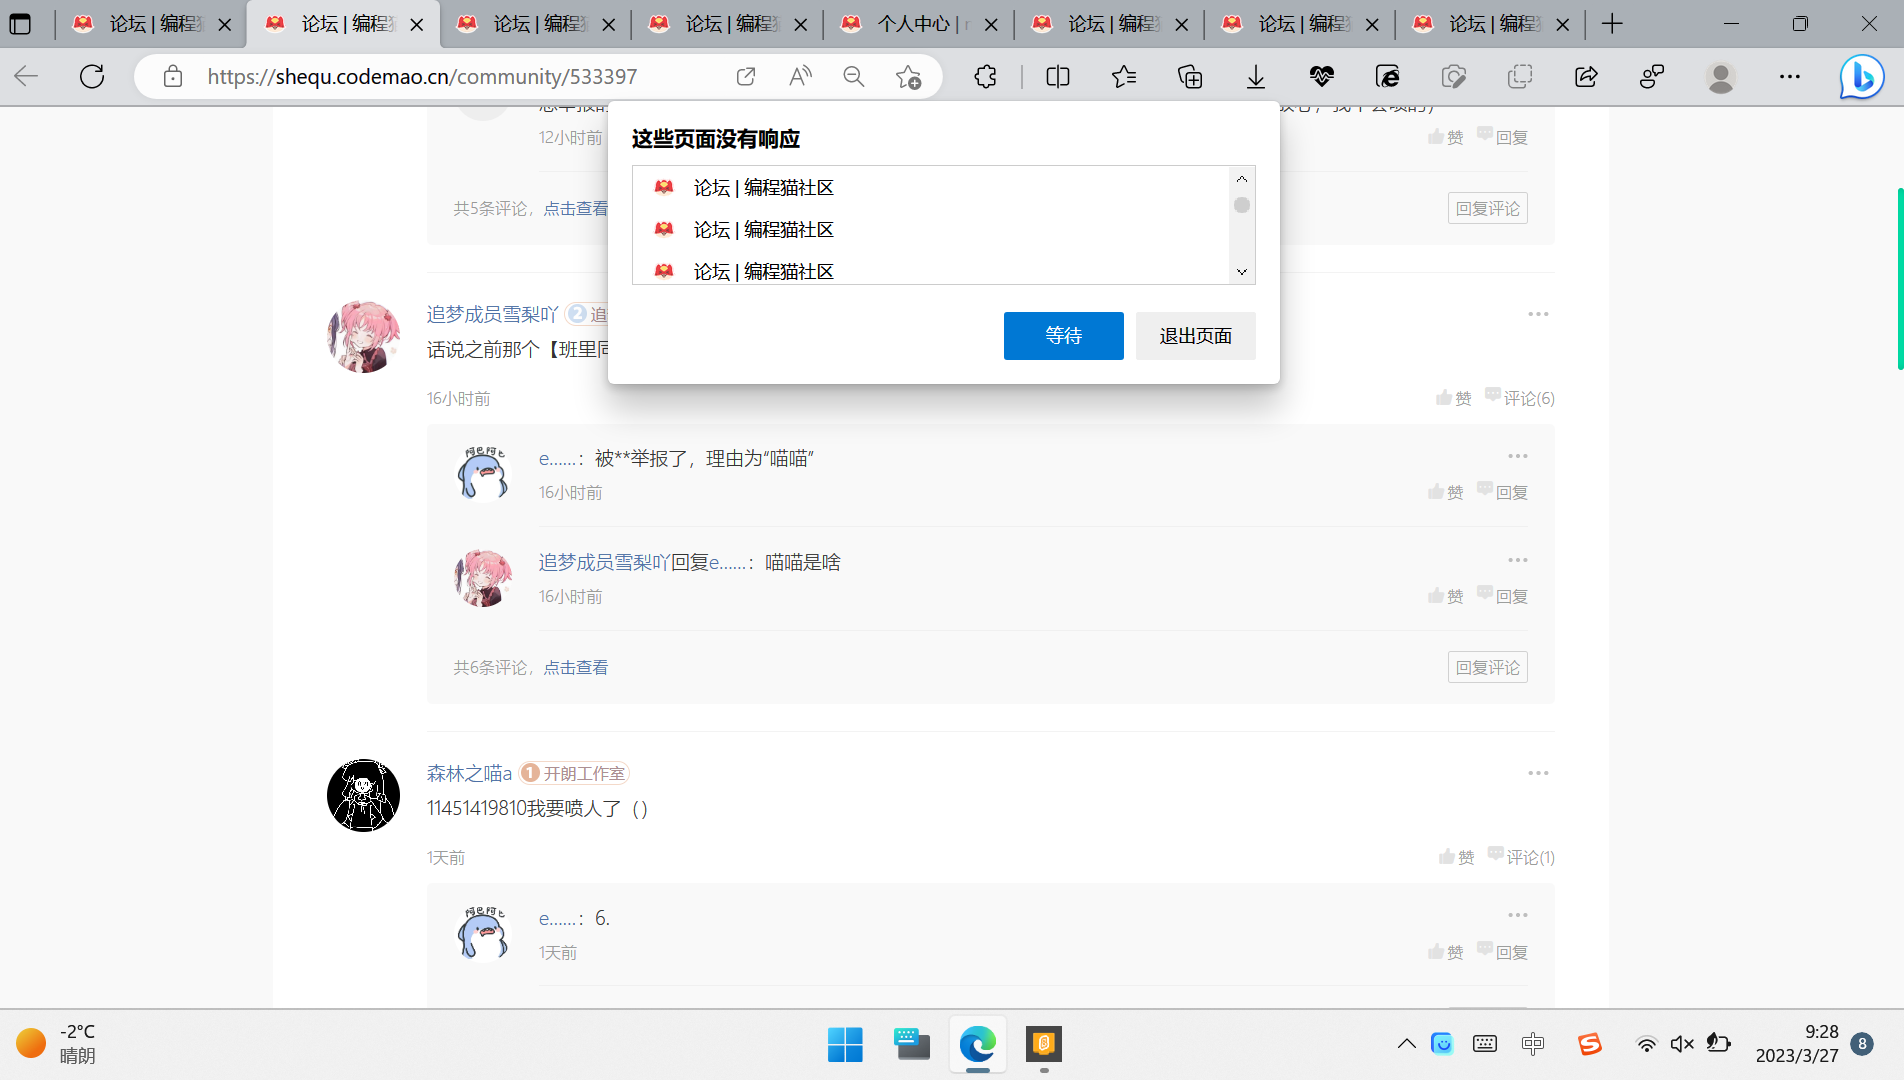Viewport: 1904px width, 1080px height.
Task: Open 评论(6) on 追梦成员雪梨吖's post
Action: (1520, 398)
